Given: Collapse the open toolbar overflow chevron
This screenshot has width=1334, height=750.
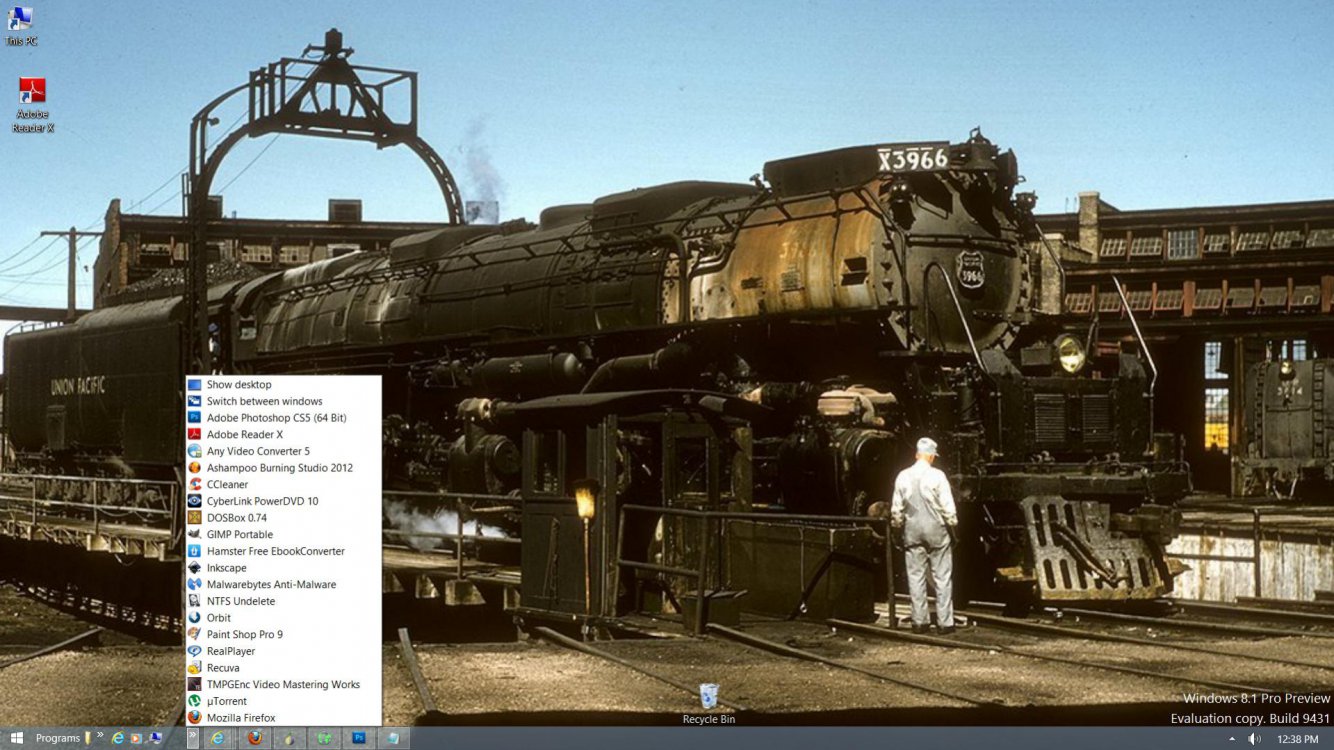Looking at the screenshot, I should coord(192,737).
